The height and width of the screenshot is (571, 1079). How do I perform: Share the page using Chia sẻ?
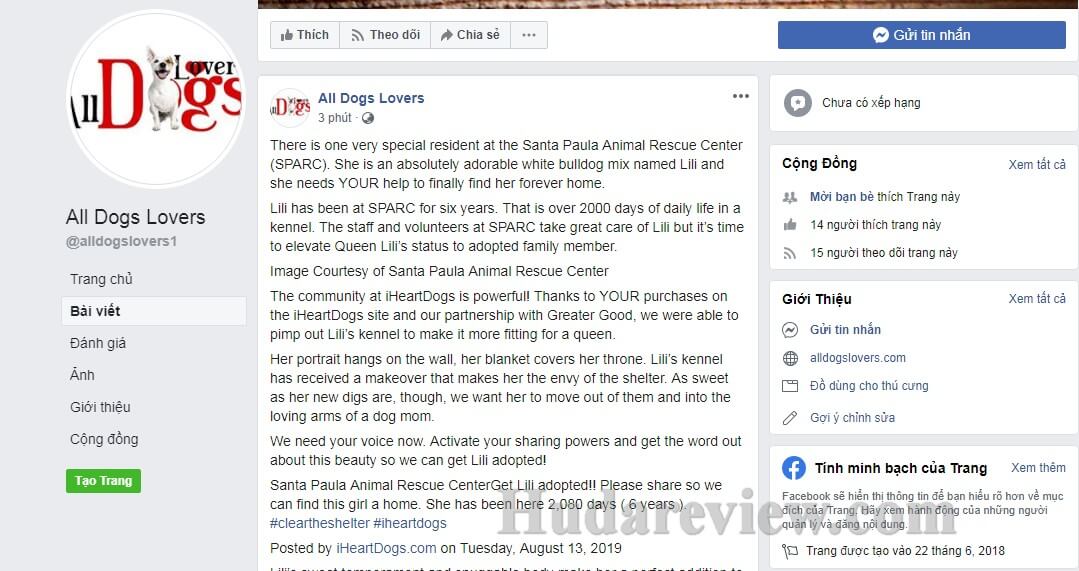(x=470, y=35)
